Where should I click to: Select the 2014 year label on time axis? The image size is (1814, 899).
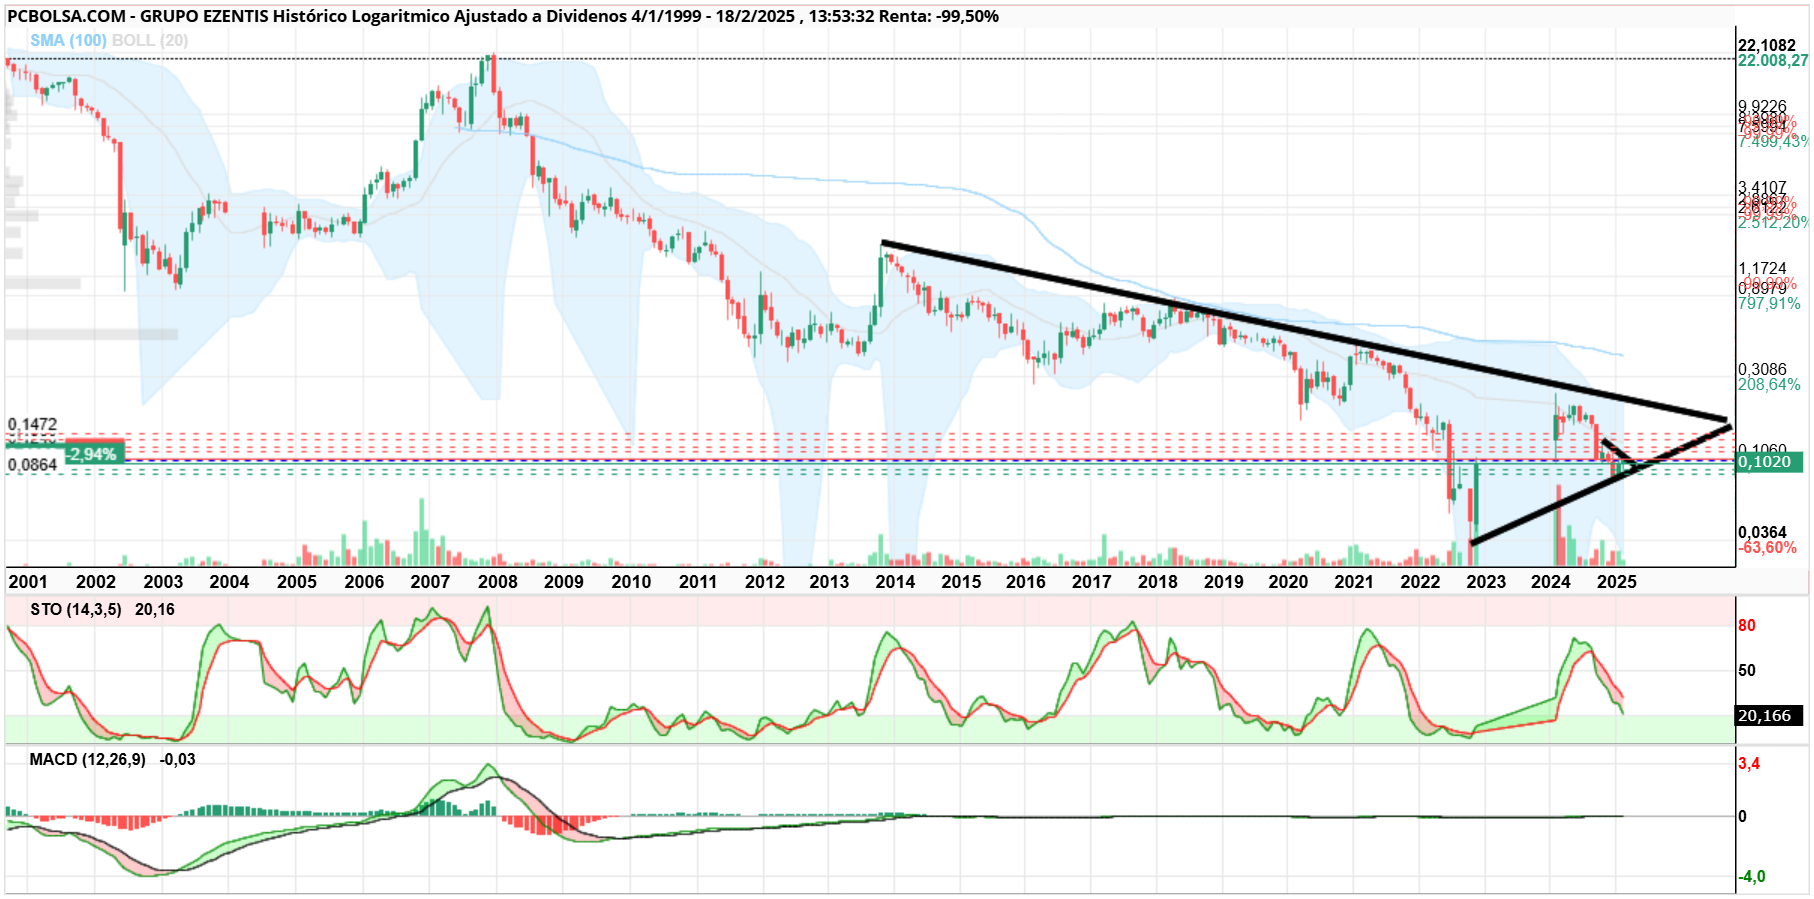point(895,581)
